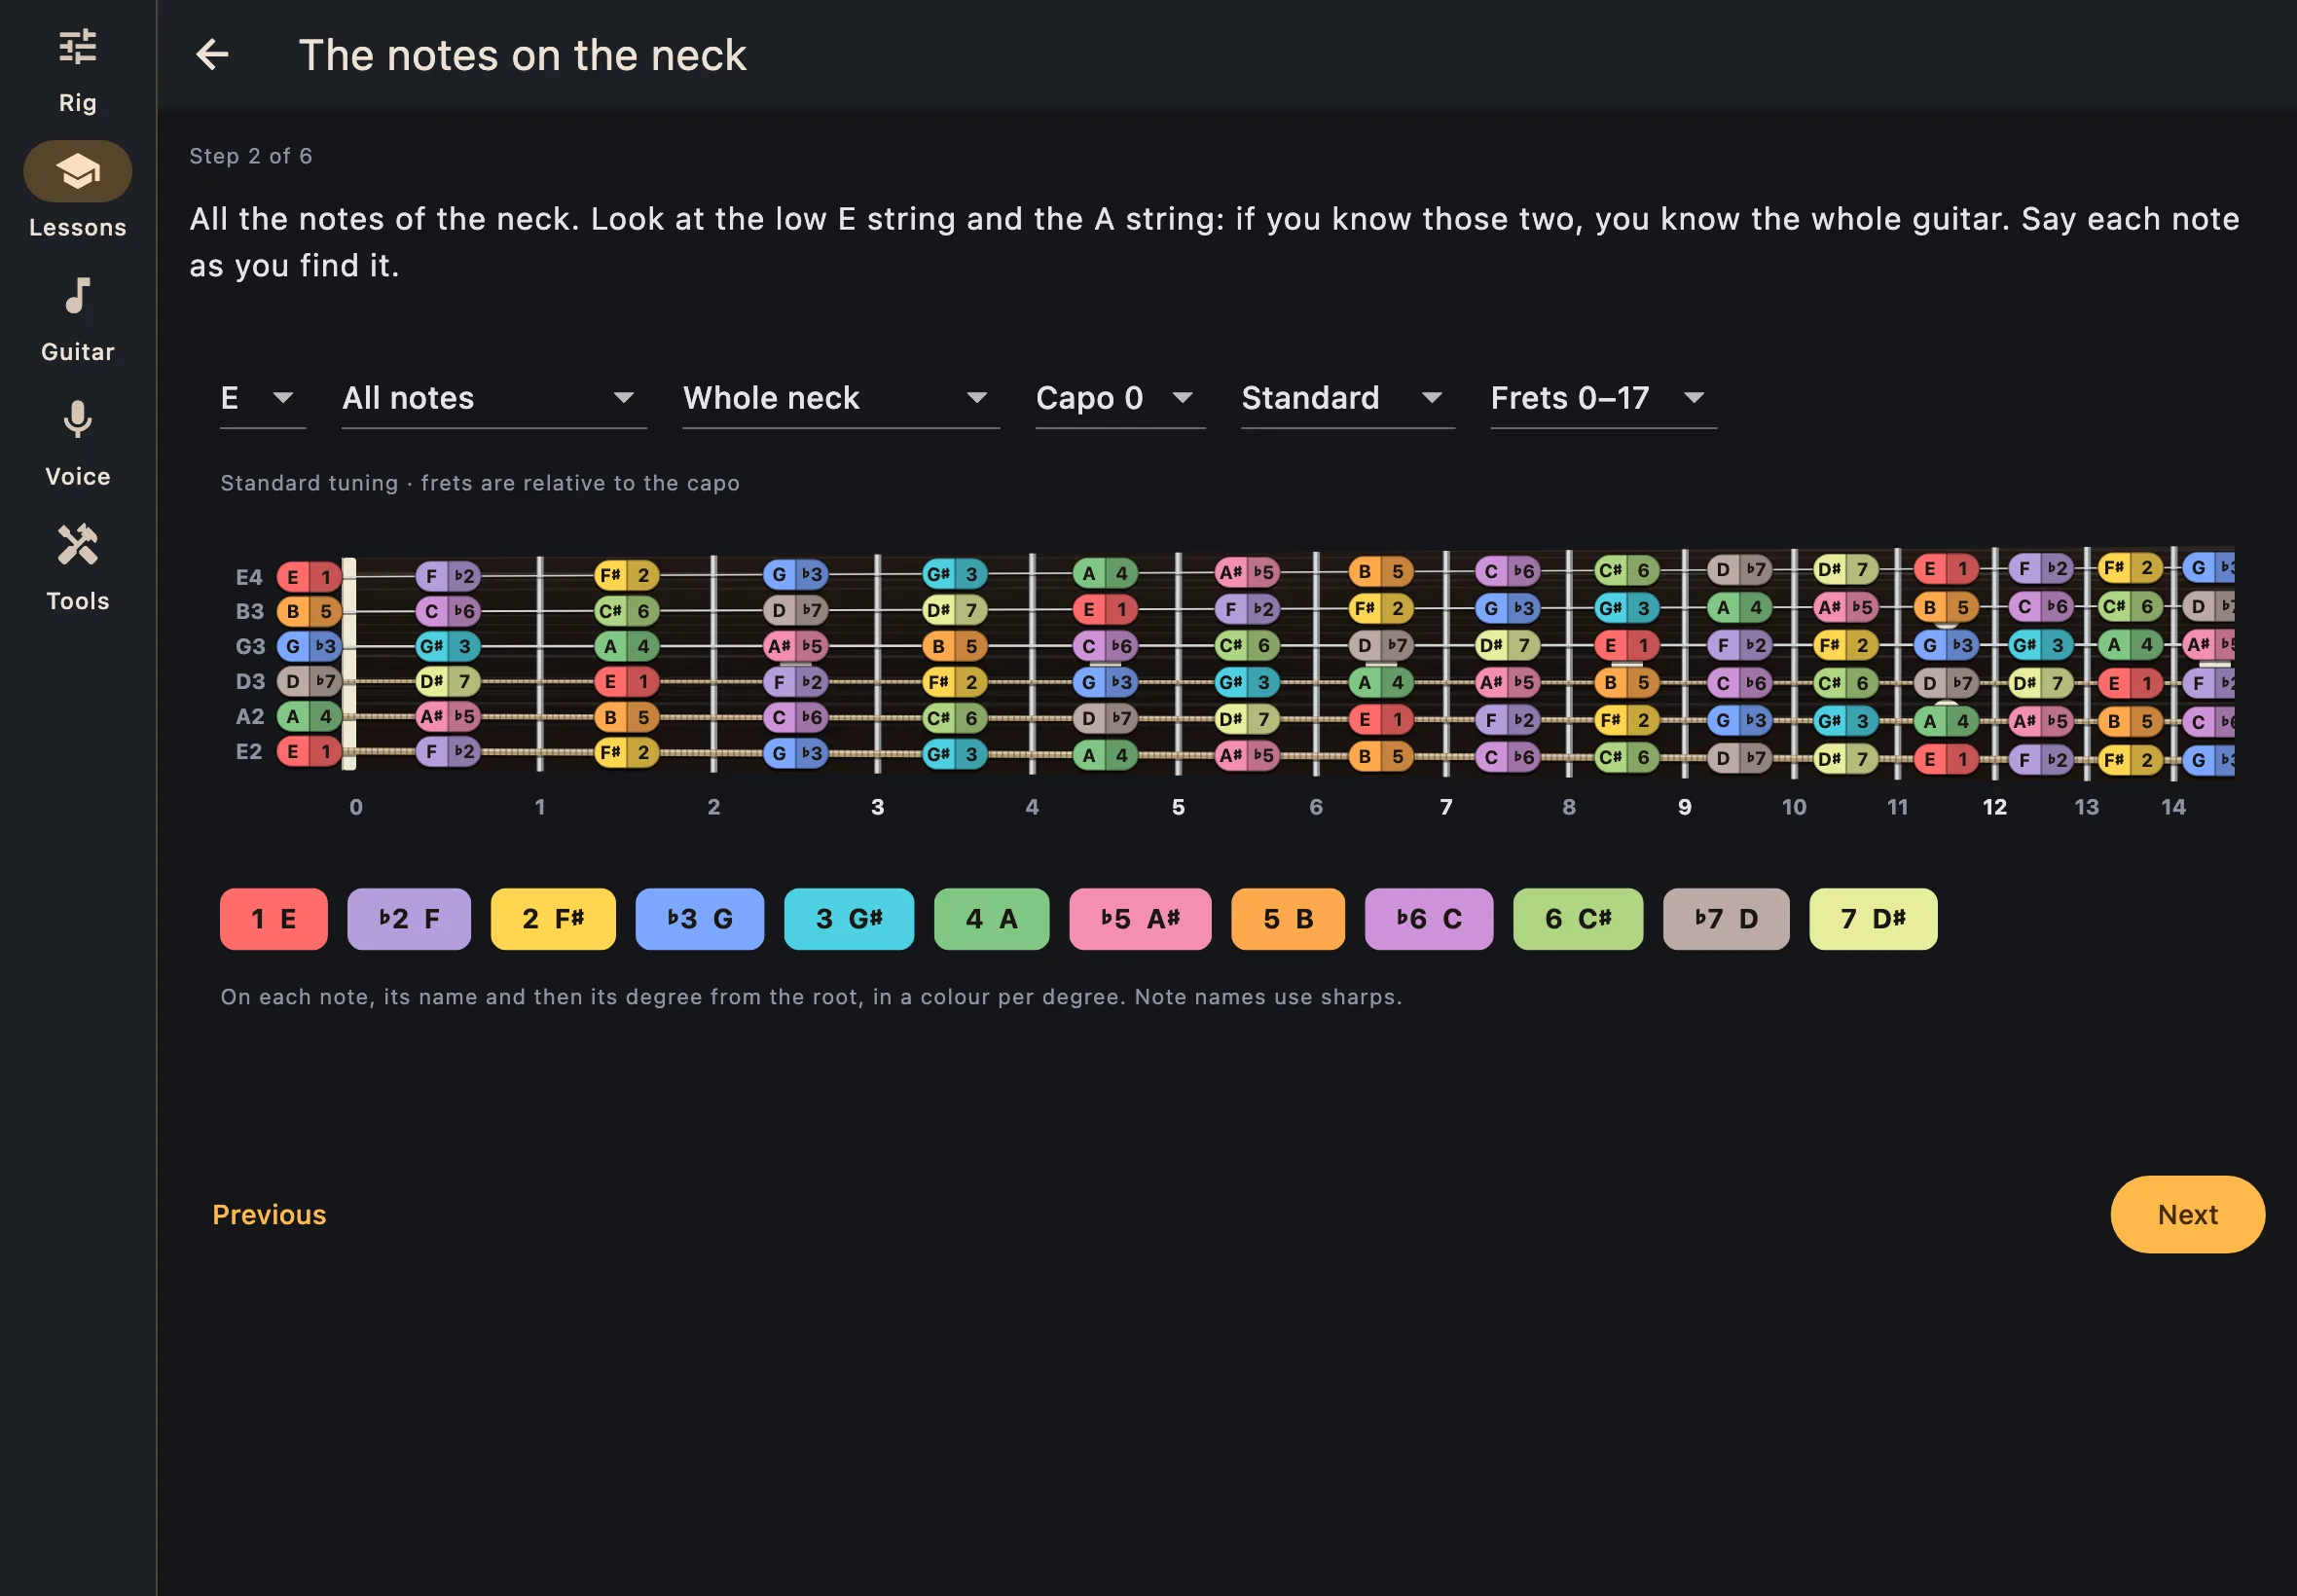Toggle the pale yellow 7 D# chip
This screenshot has height=1596, width=2297.
click(1873, 919)
